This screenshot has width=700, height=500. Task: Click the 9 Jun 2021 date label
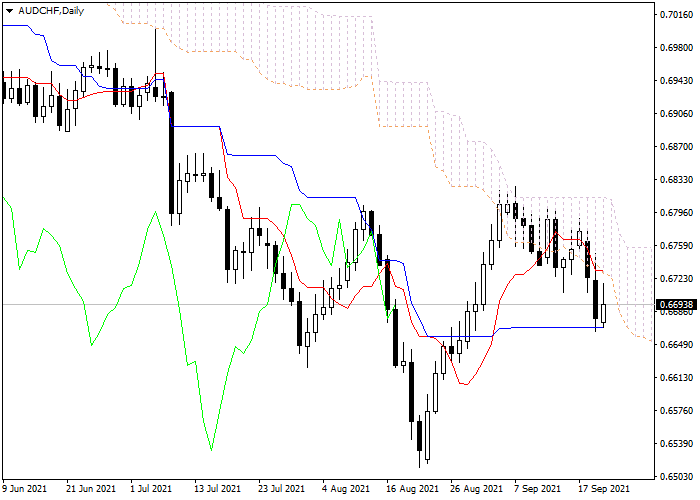pos(24,489)
